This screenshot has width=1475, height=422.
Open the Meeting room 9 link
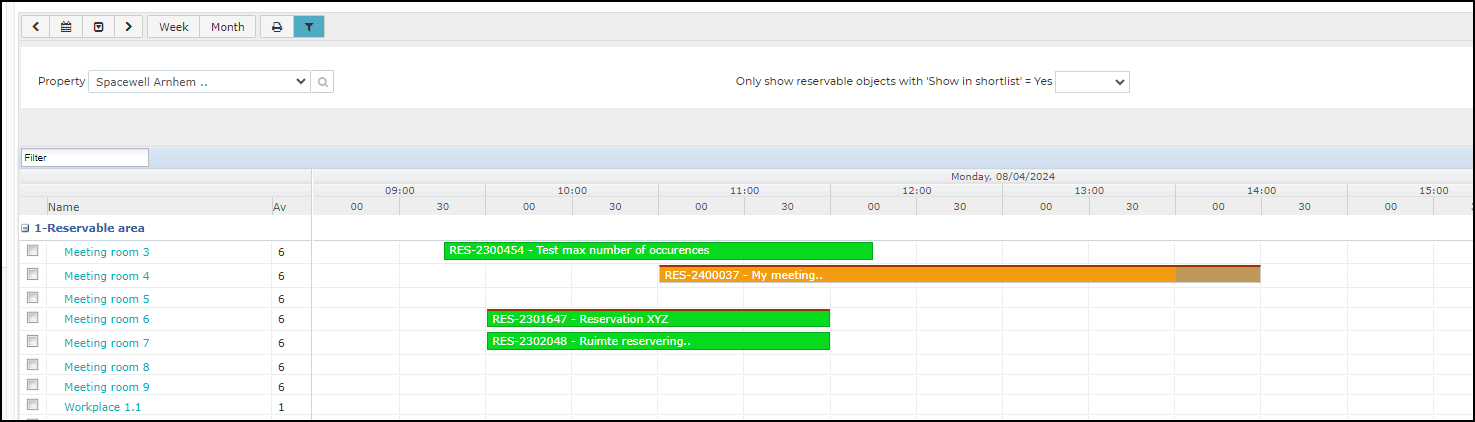[107, 387]
